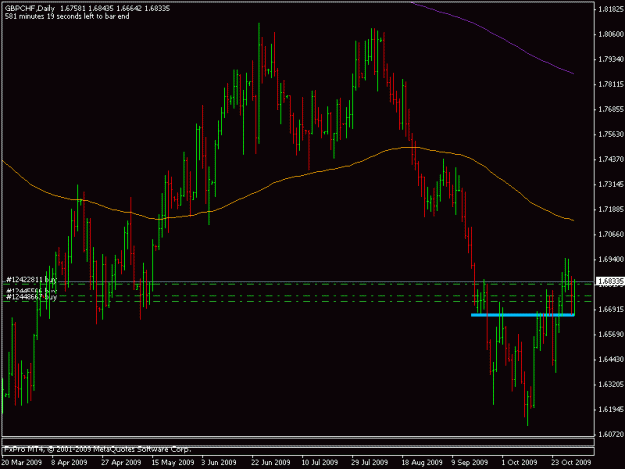Click the 1.79340 price scale label
625x469 pixels.
click(611, 59)
